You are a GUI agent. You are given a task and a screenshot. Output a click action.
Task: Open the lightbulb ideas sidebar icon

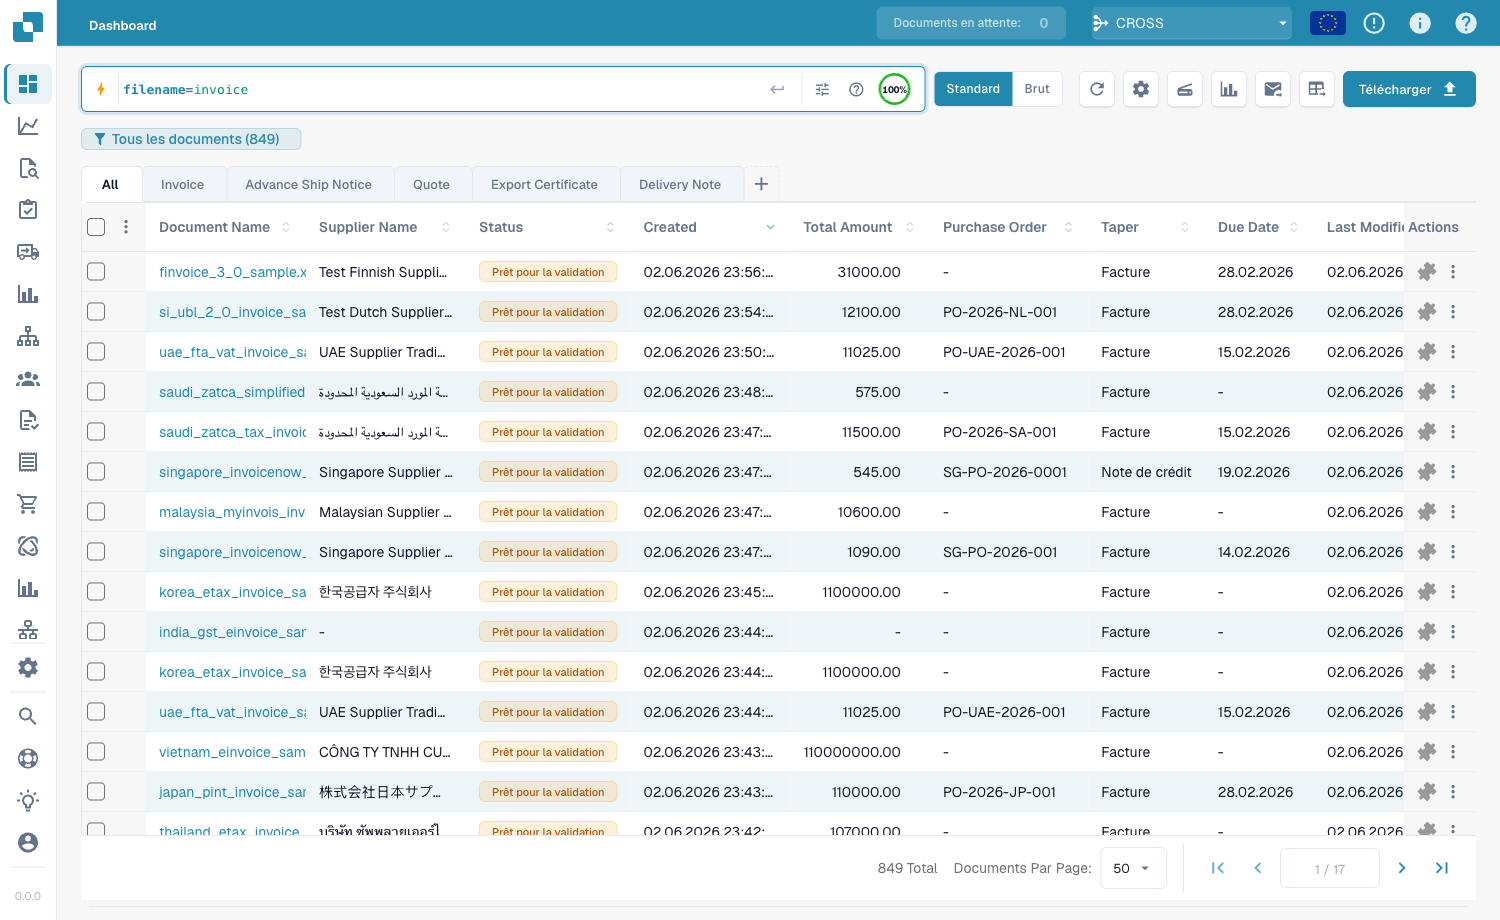28,800
